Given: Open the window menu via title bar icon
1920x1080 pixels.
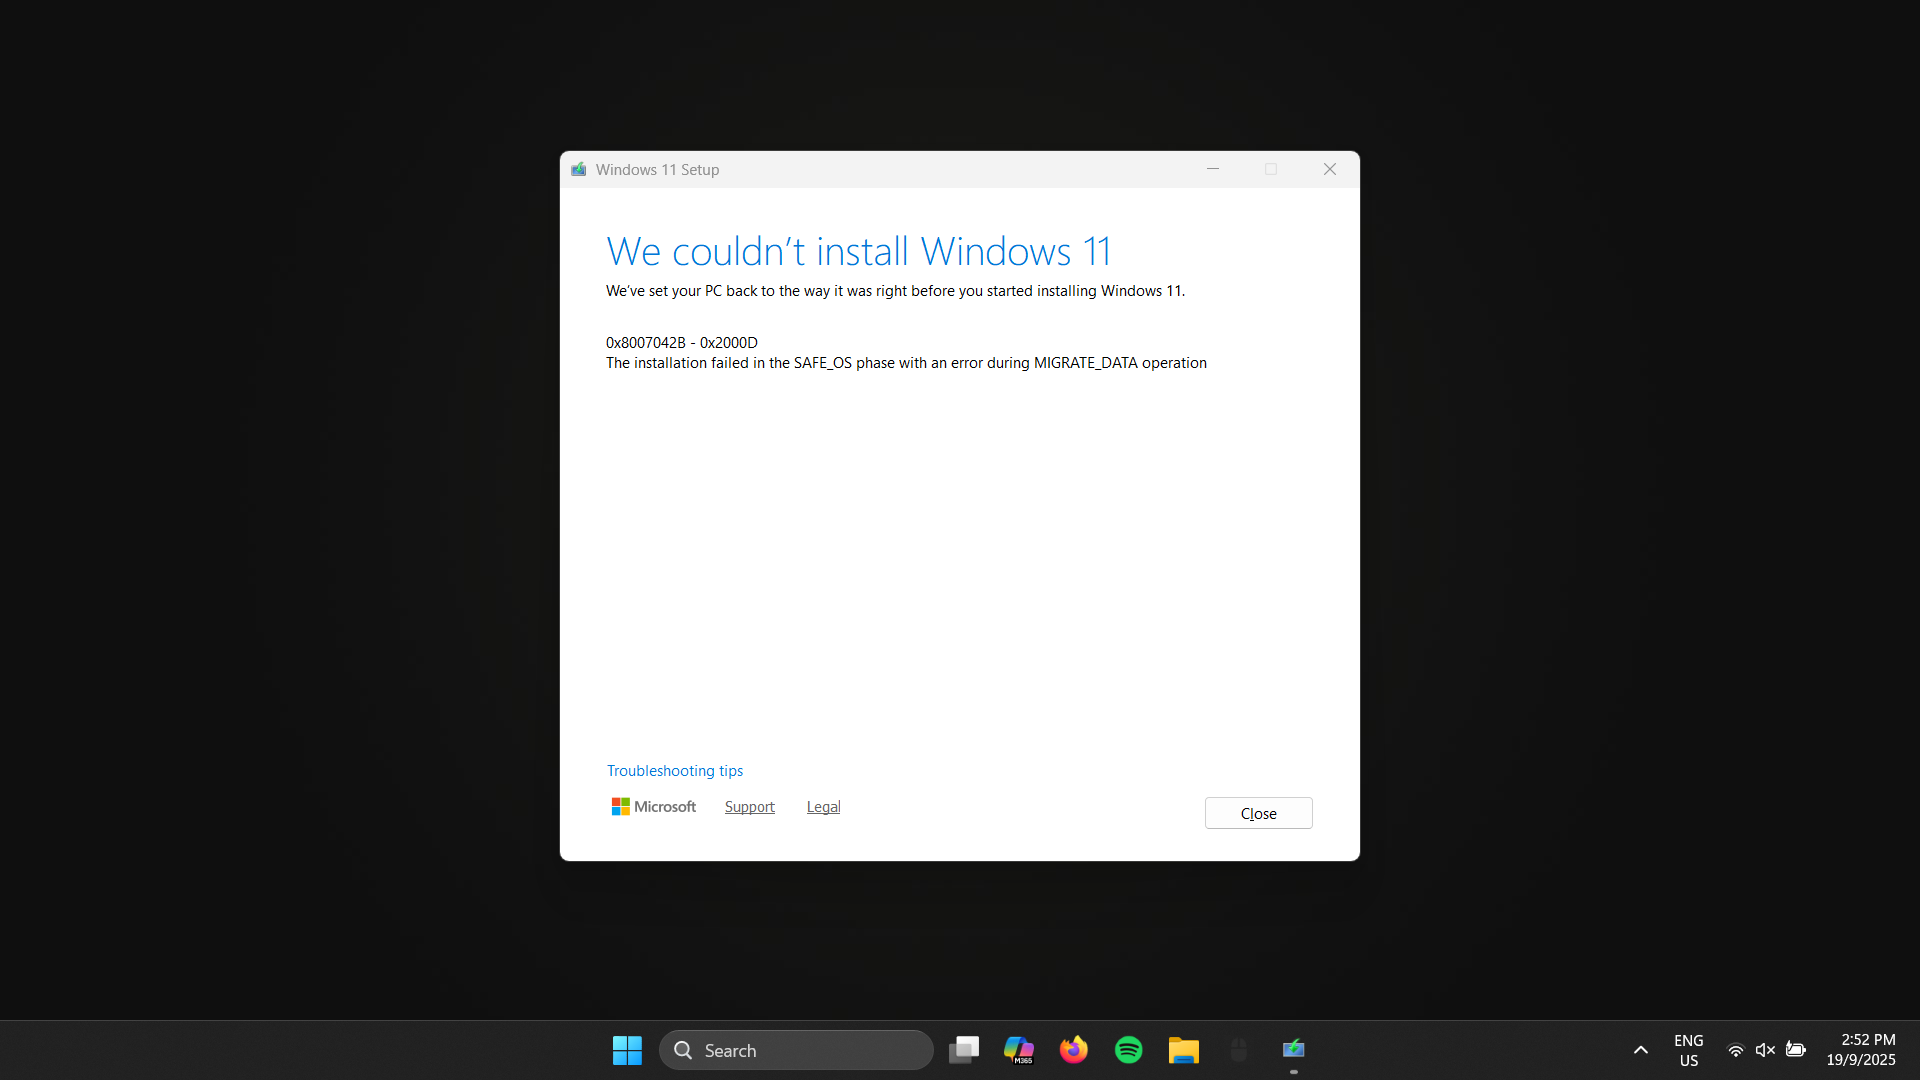Looking at the screenshot, I should 579,169.
